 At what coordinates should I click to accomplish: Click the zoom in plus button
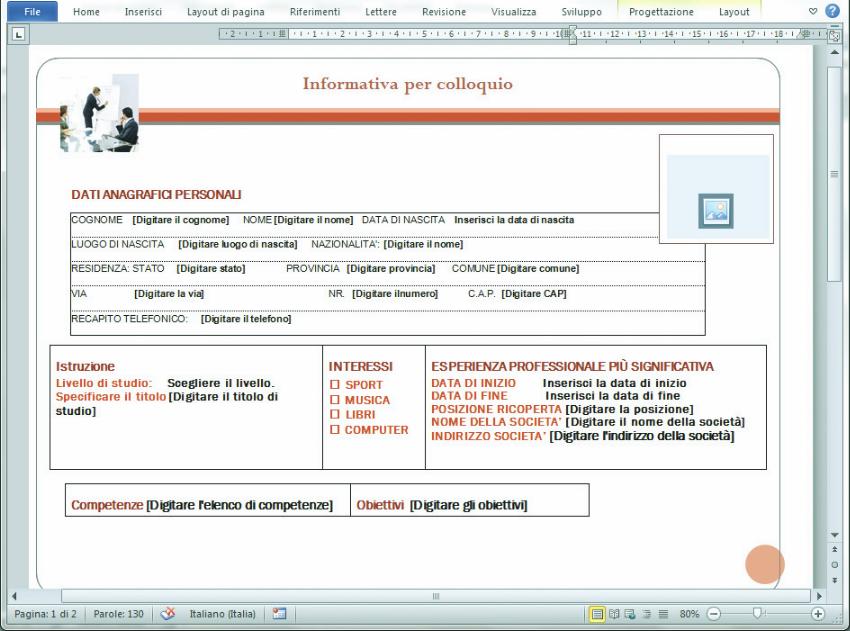pyautogui.click(x=819, y=613)
